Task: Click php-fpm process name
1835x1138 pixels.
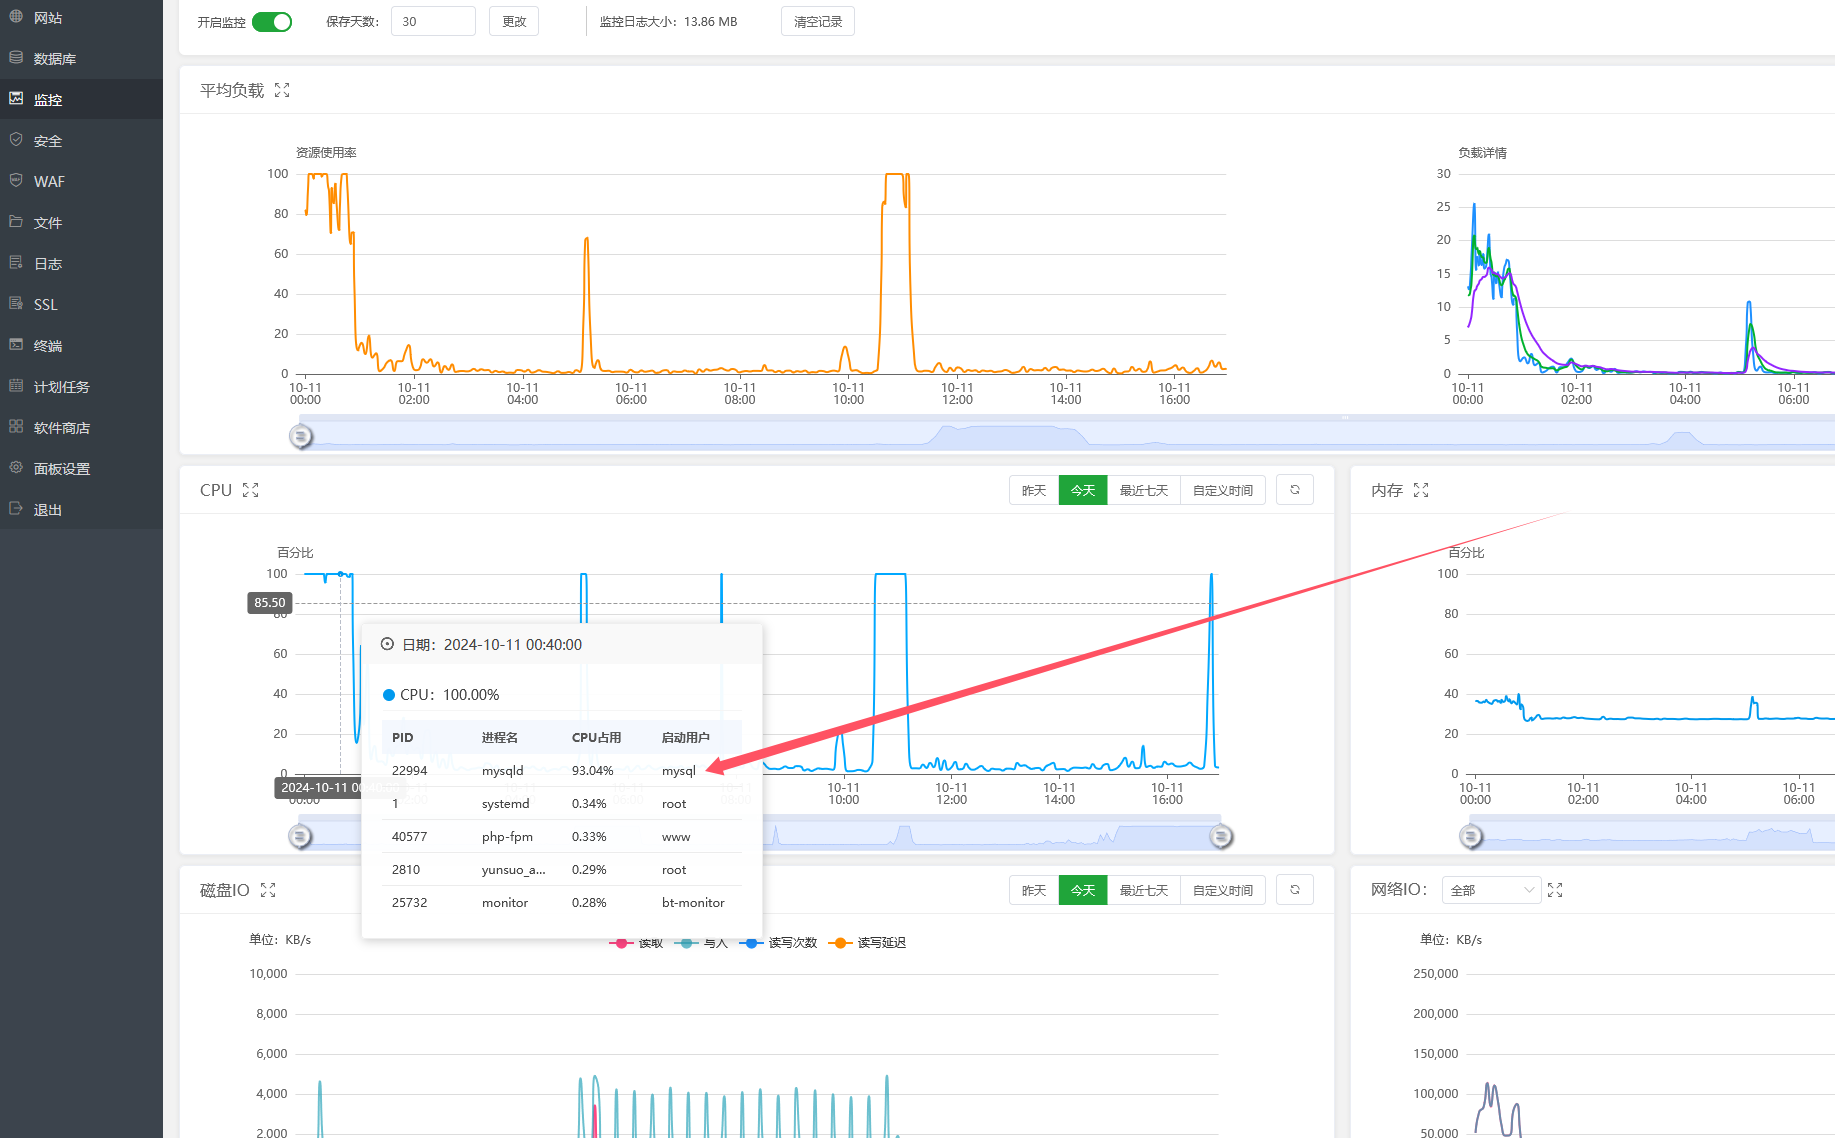Action: (507, 836)
